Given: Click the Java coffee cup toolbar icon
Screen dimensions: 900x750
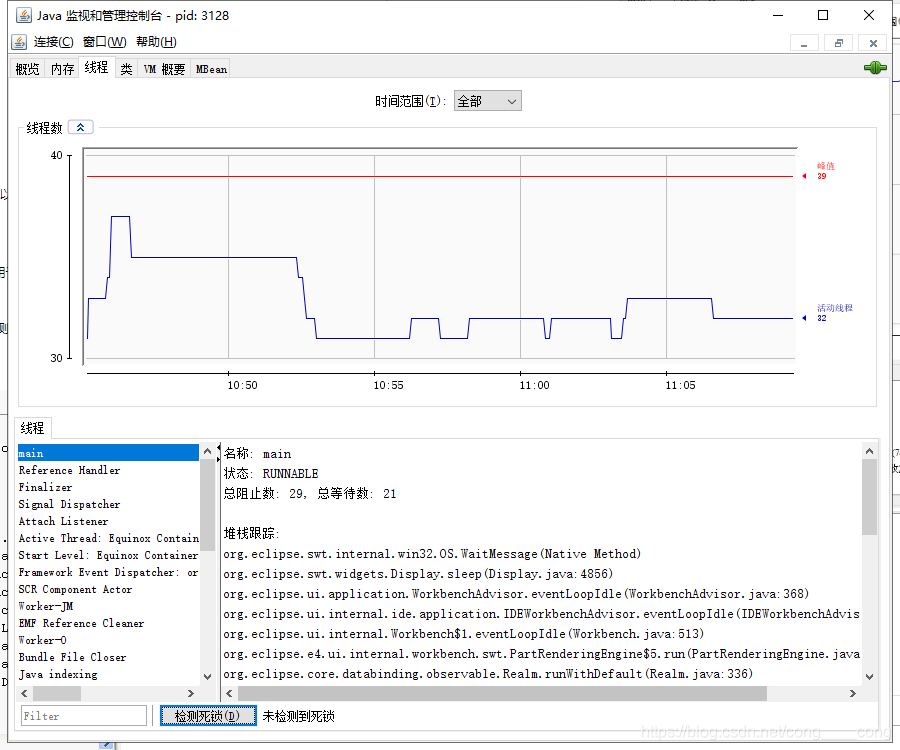Looking at the screenshot, I should [17, 41].
